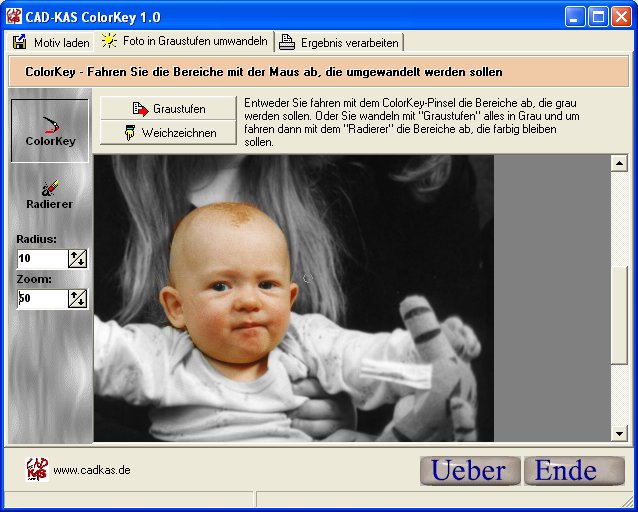The height and width of the screenshot is (512, 638).
Task: Click the Graustufen button
Action: [168, 108]
